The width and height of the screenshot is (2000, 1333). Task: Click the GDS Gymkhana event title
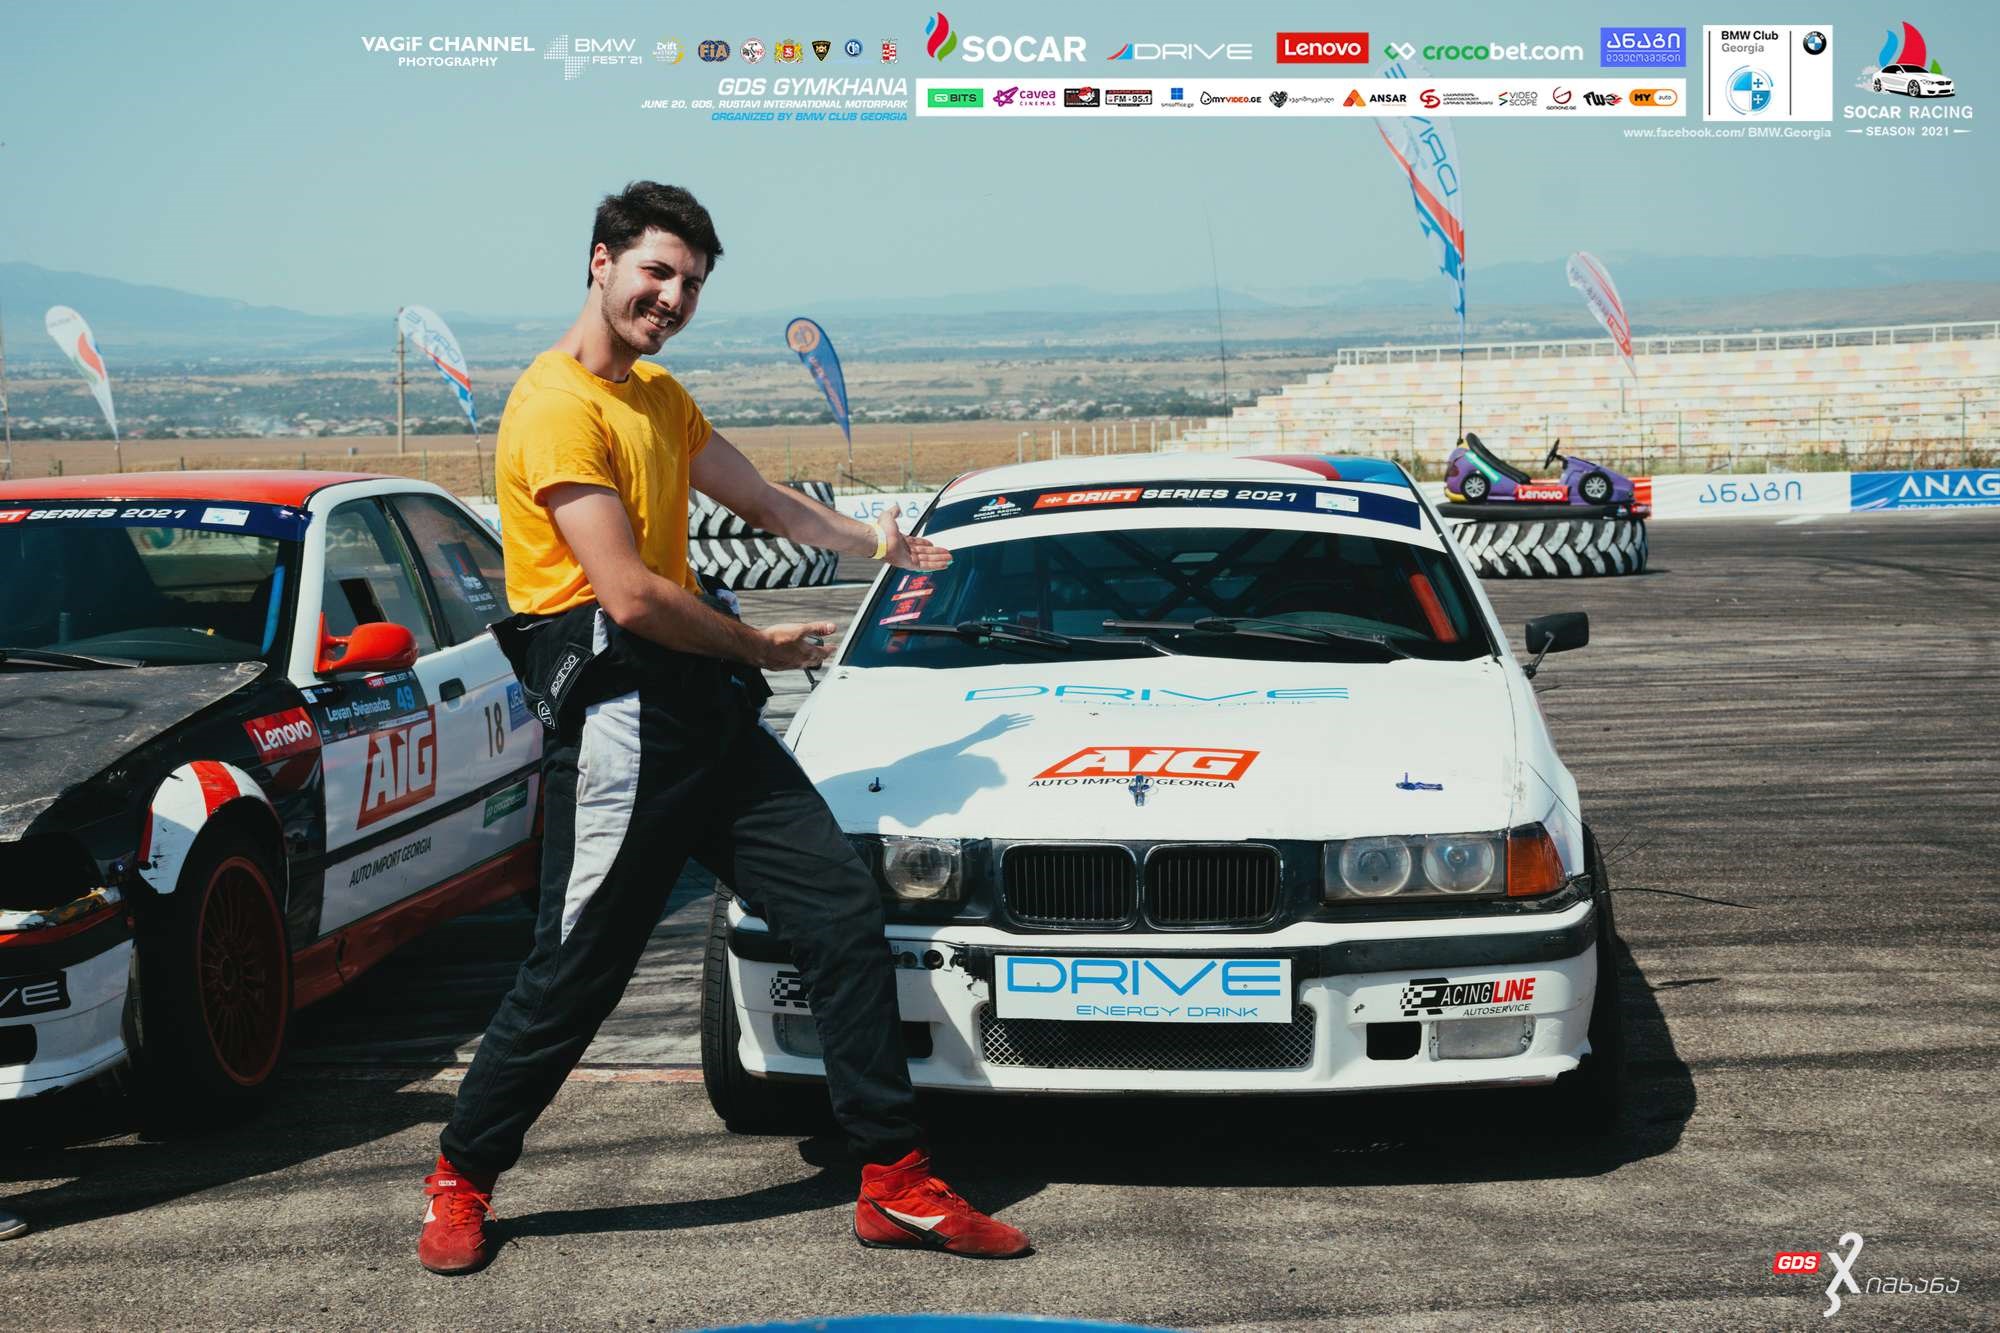[812, 87]
